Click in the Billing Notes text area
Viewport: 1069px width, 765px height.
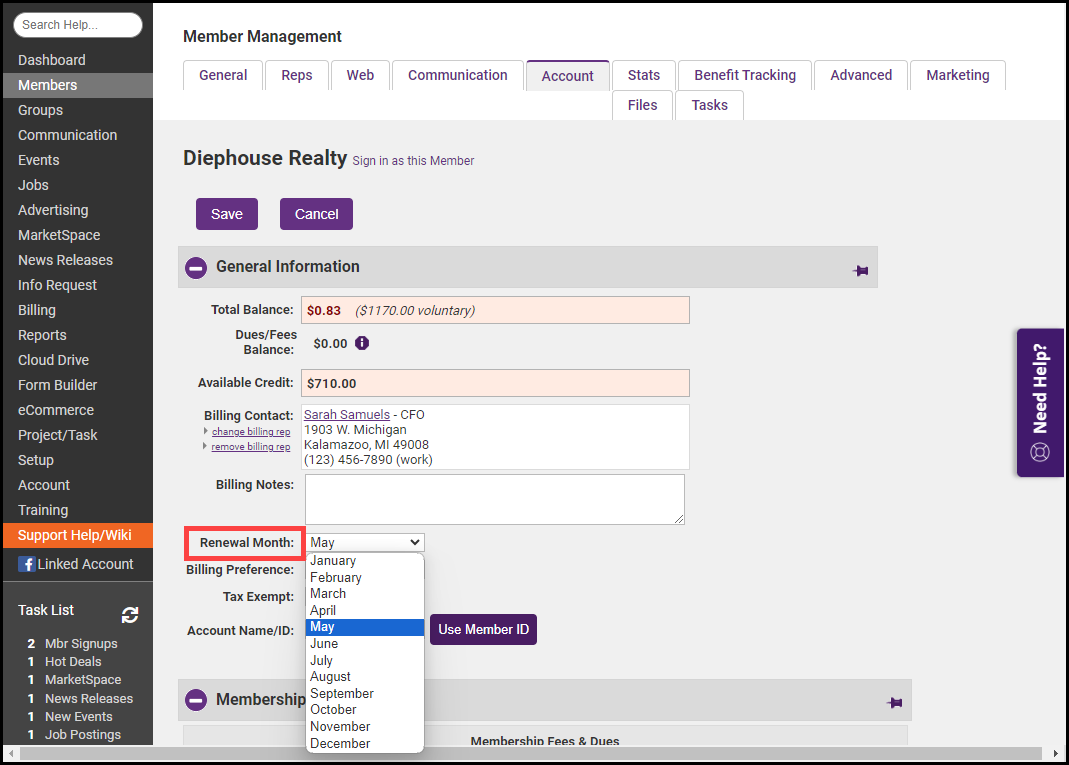494,498
